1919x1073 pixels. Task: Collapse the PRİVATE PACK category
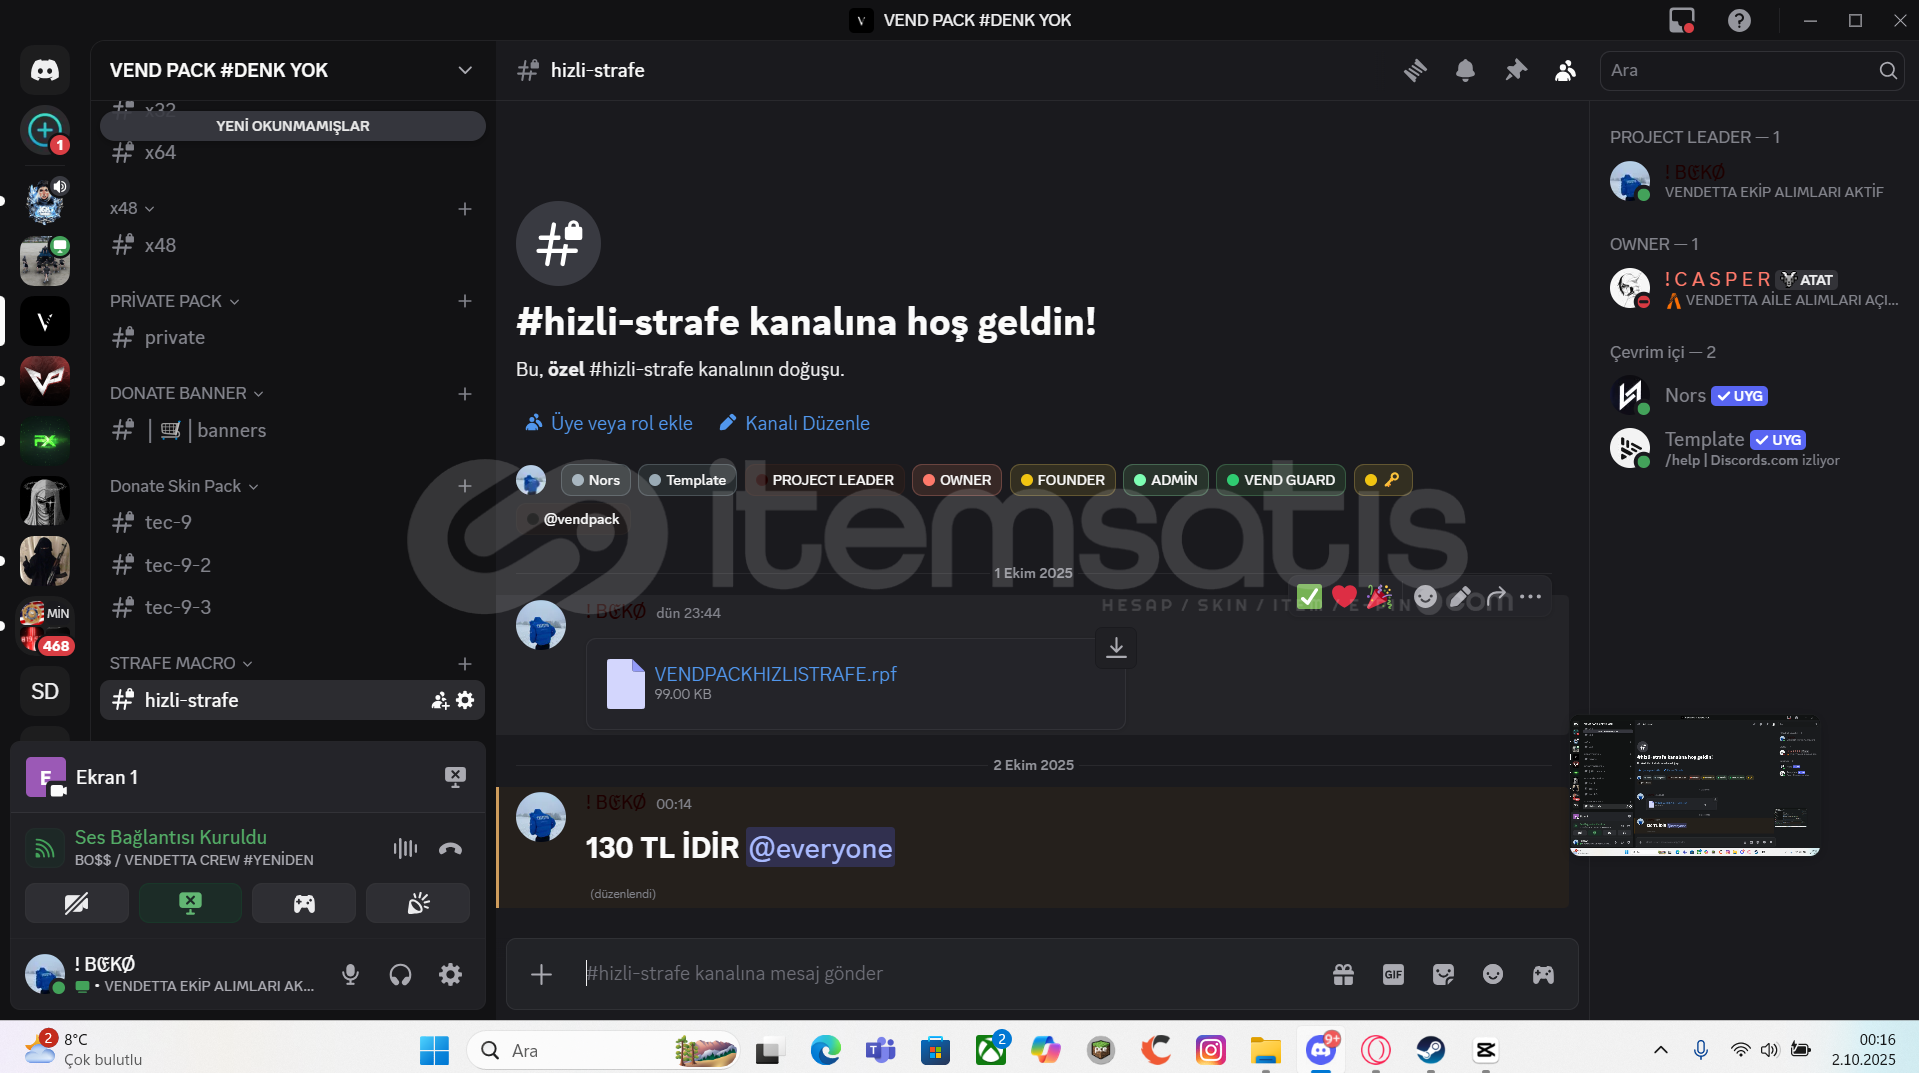[x=175, y=301]
